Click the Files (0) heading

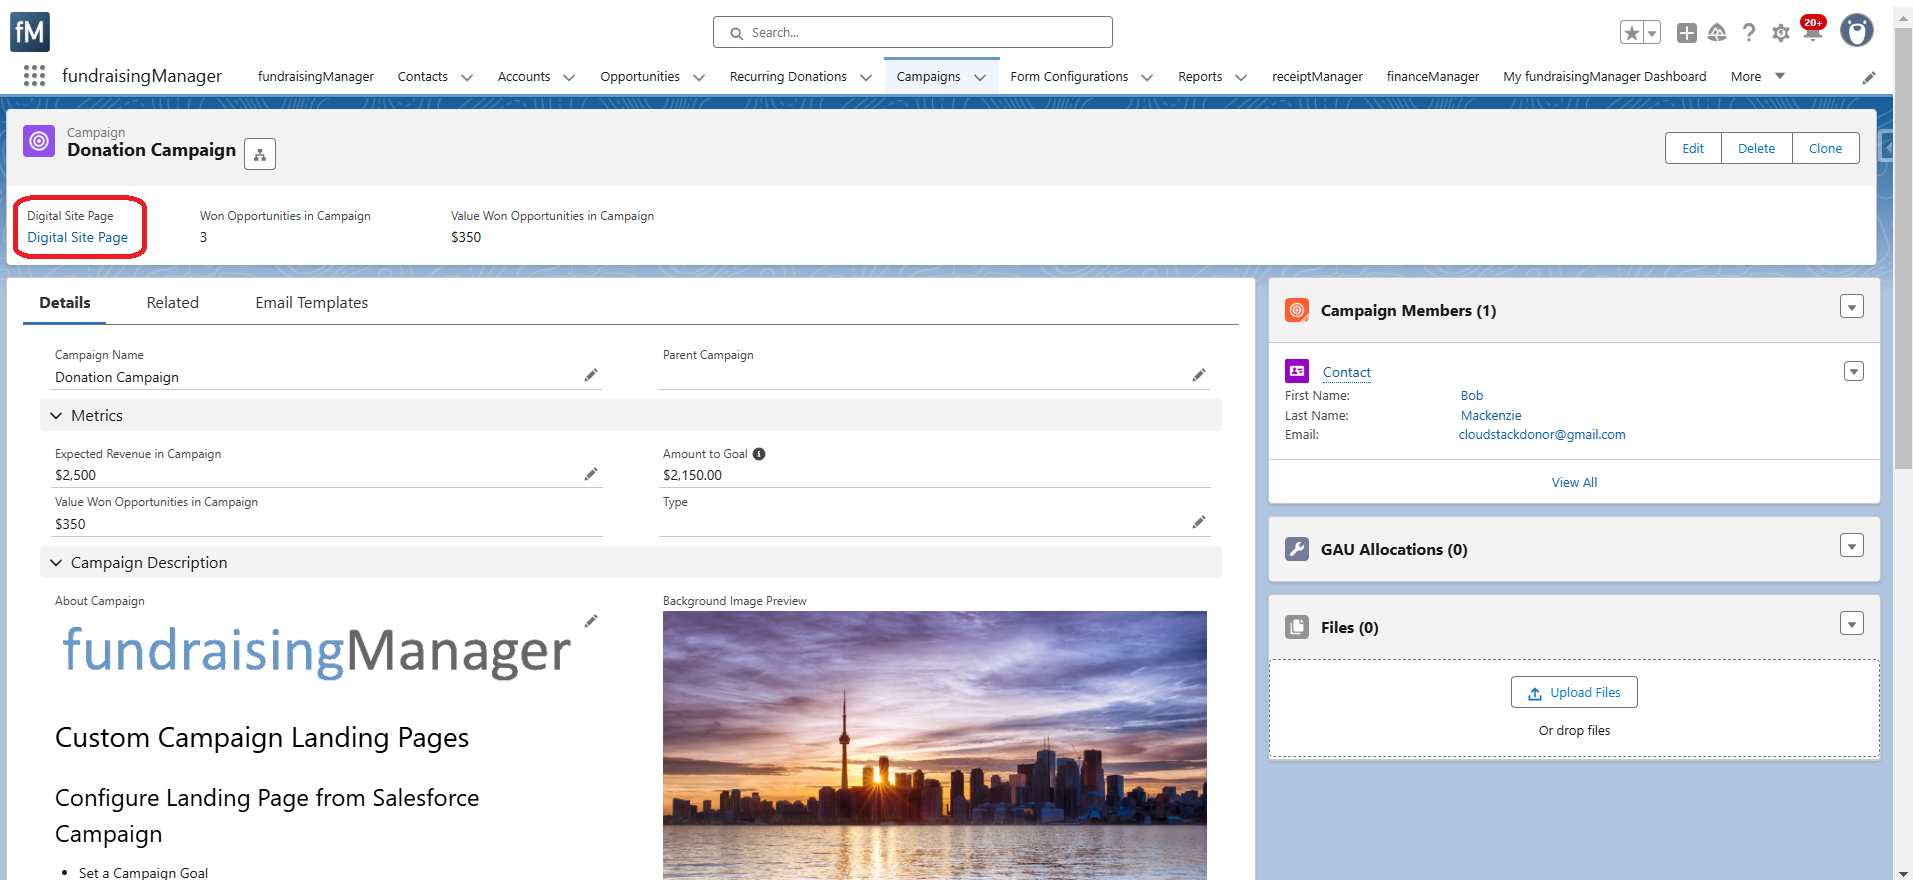coord(1349,627)
